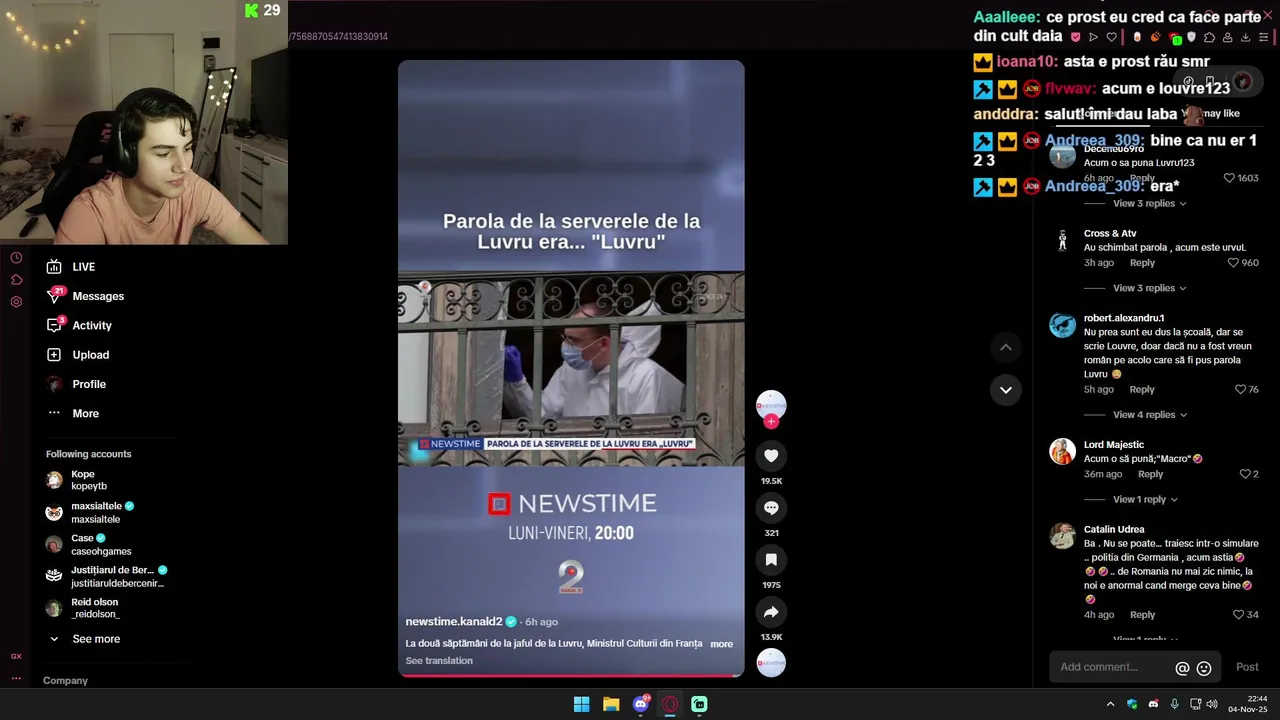Expand the video description with 'more'
This screenshot has height=720, width=1280.
pyautogui.click(x=721, y=644)
